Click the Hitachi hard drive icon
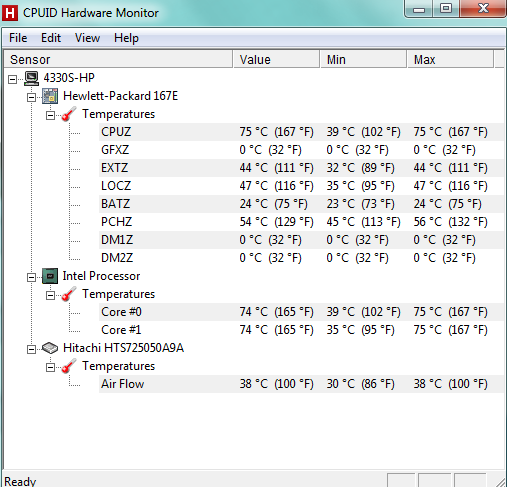The image size is (507, 487). click(x=50, y=348)
